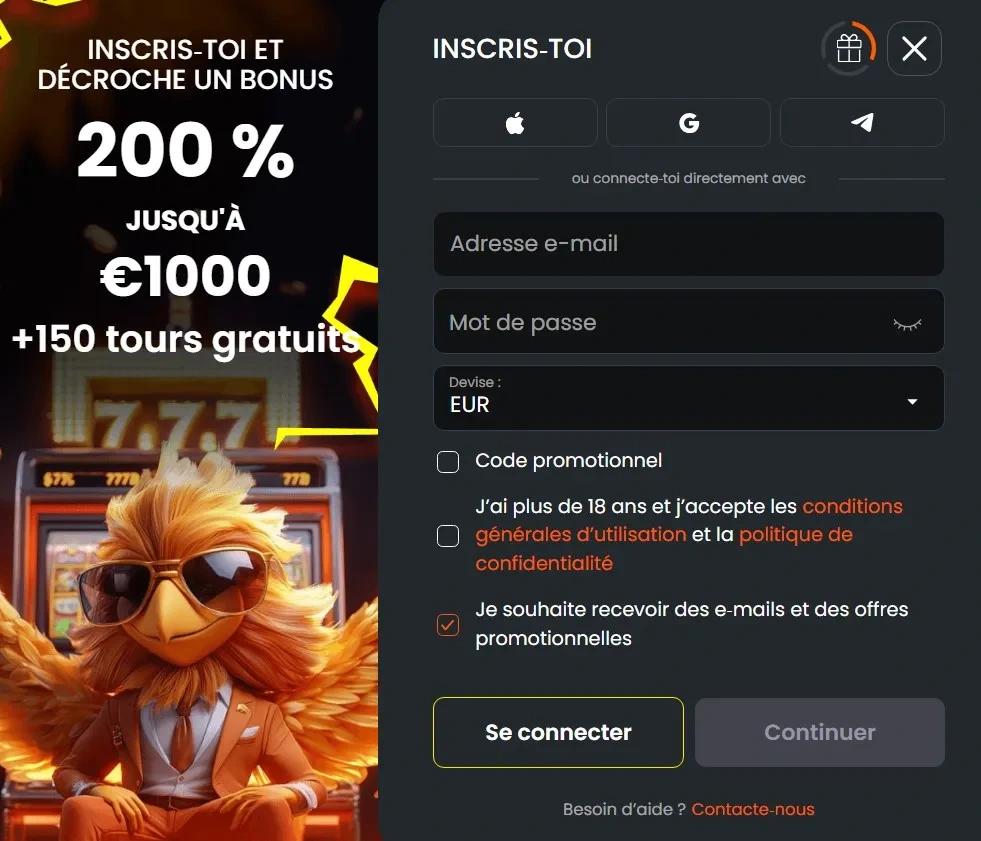Click the 200 % bonus banner text
This screenshot has width=981, height=841.
185,150
